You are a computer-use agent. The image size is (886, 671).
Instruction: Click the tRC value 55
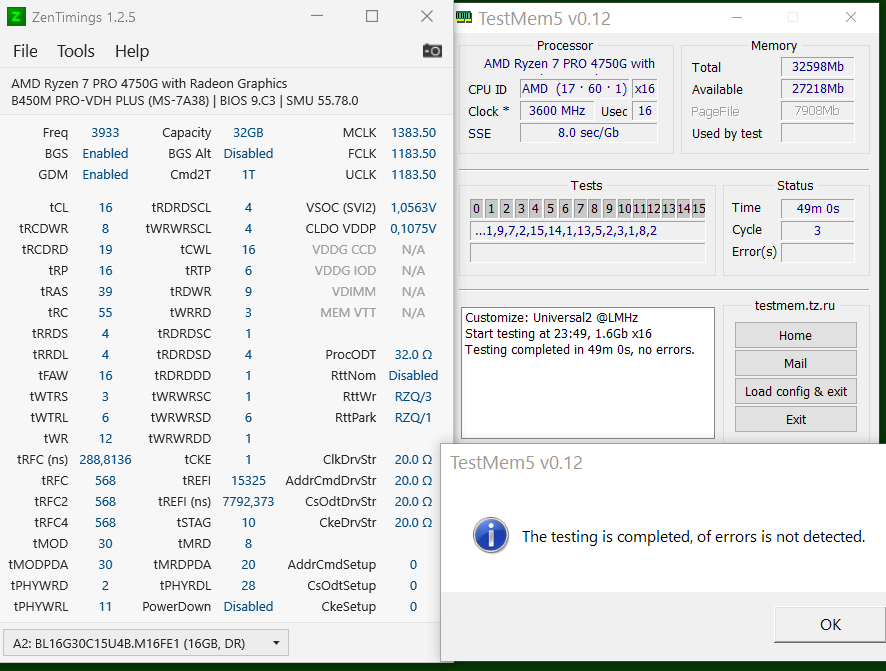(x=105, y=312)
